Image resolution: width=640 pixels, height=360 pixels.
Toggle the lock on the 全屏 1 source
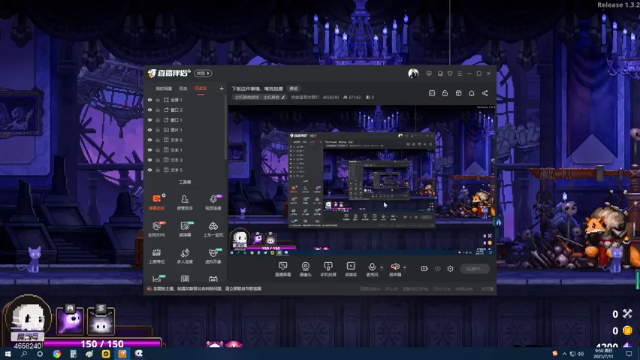[158, 100]
